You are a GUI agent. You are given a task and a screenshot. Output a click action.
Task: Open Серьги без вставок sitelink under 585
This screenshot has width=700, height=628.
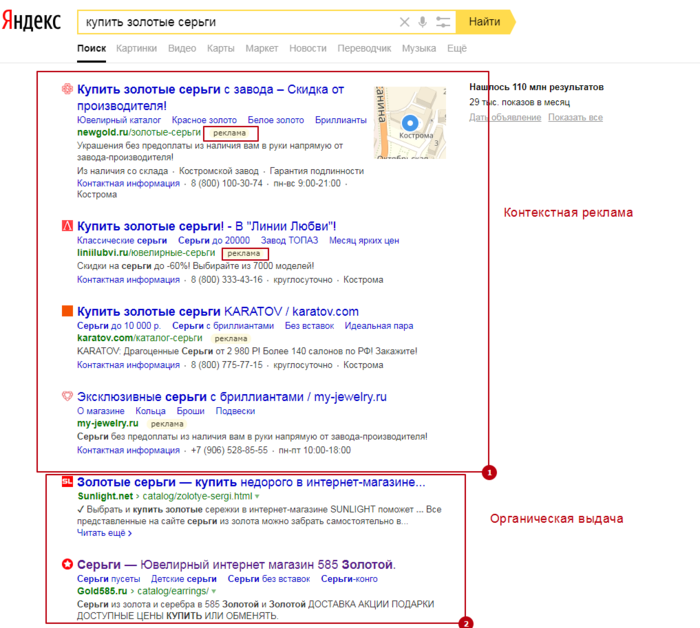click(269, 579)
